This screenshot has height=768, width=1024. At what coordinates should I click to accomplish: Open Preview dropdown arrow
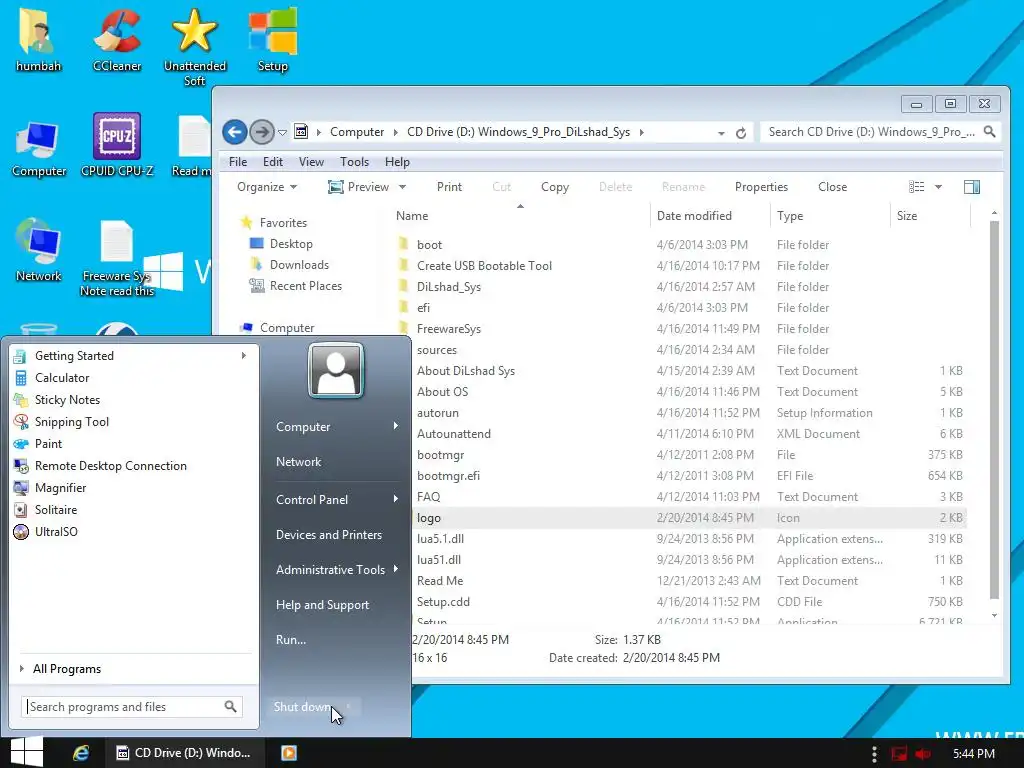tap(402, 187)
